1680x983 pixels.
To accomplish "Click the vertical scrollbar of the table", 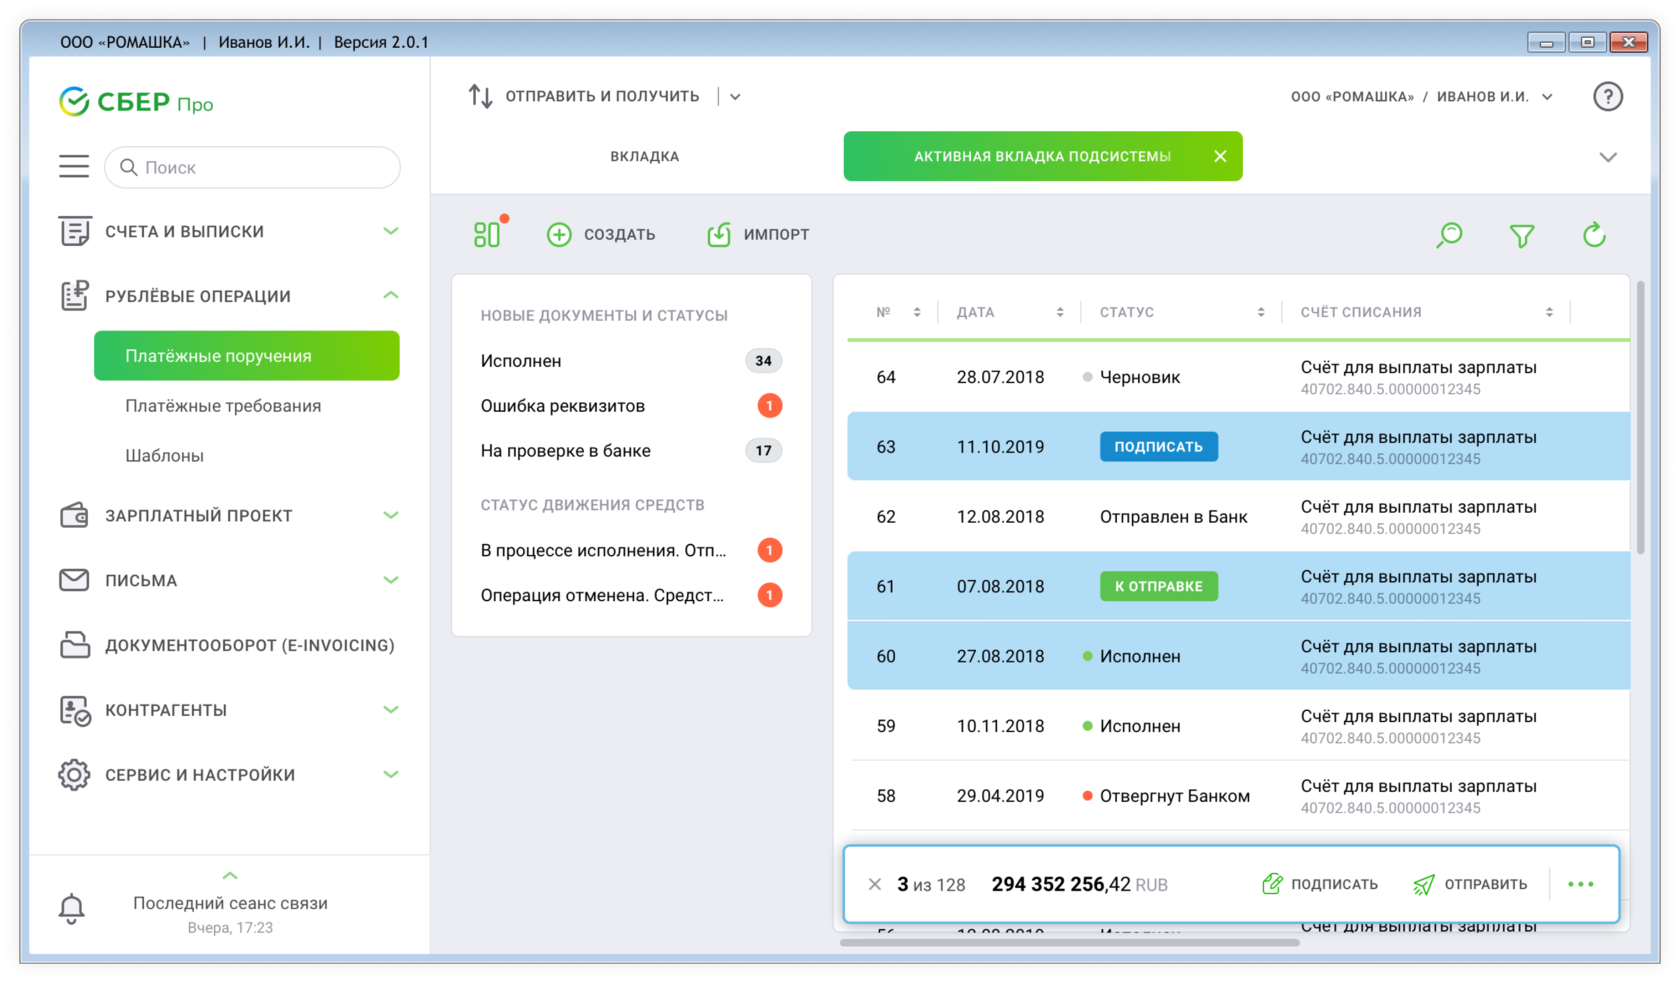I will click(1639, 420).
